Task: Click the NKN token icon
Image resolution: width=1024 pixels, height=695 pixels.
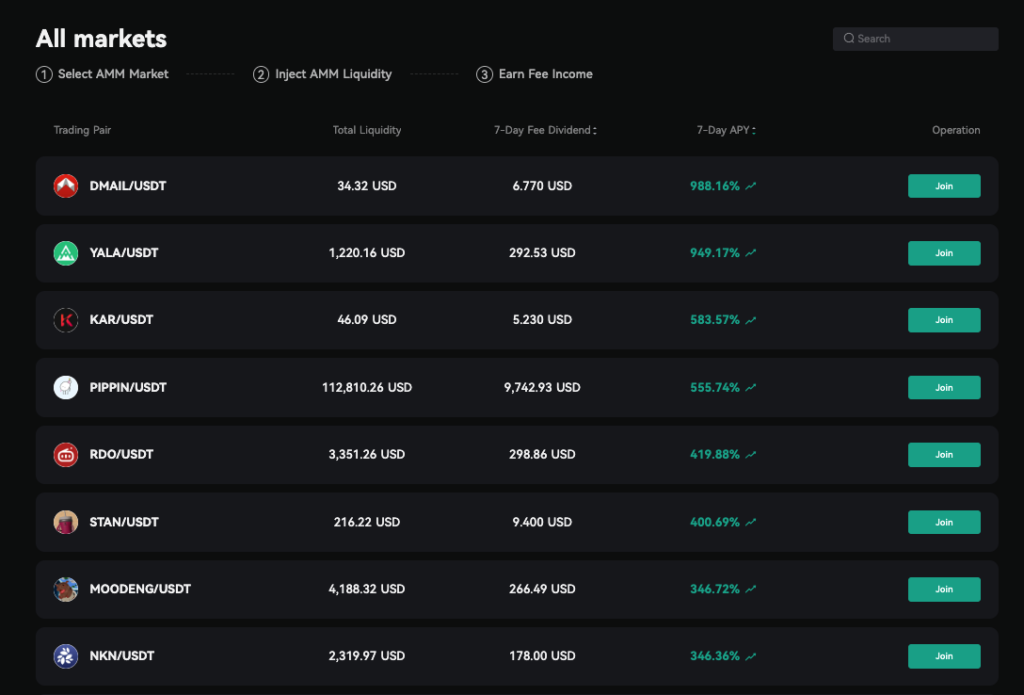Action: (65, 656)
